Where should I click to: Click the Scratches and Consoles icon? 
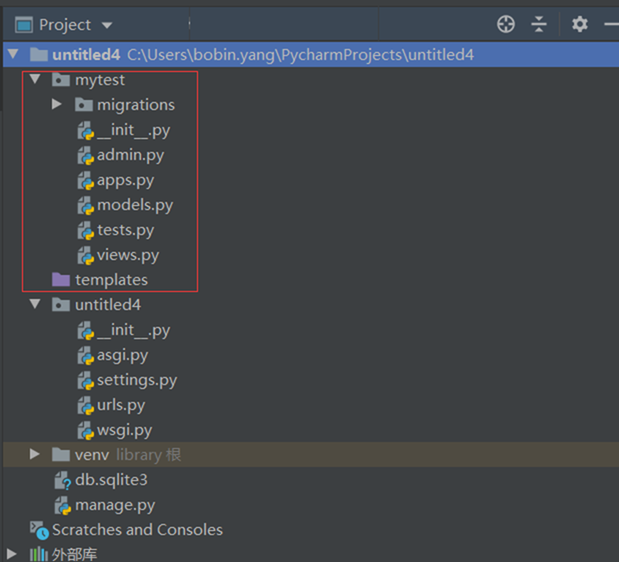point(39,529)
